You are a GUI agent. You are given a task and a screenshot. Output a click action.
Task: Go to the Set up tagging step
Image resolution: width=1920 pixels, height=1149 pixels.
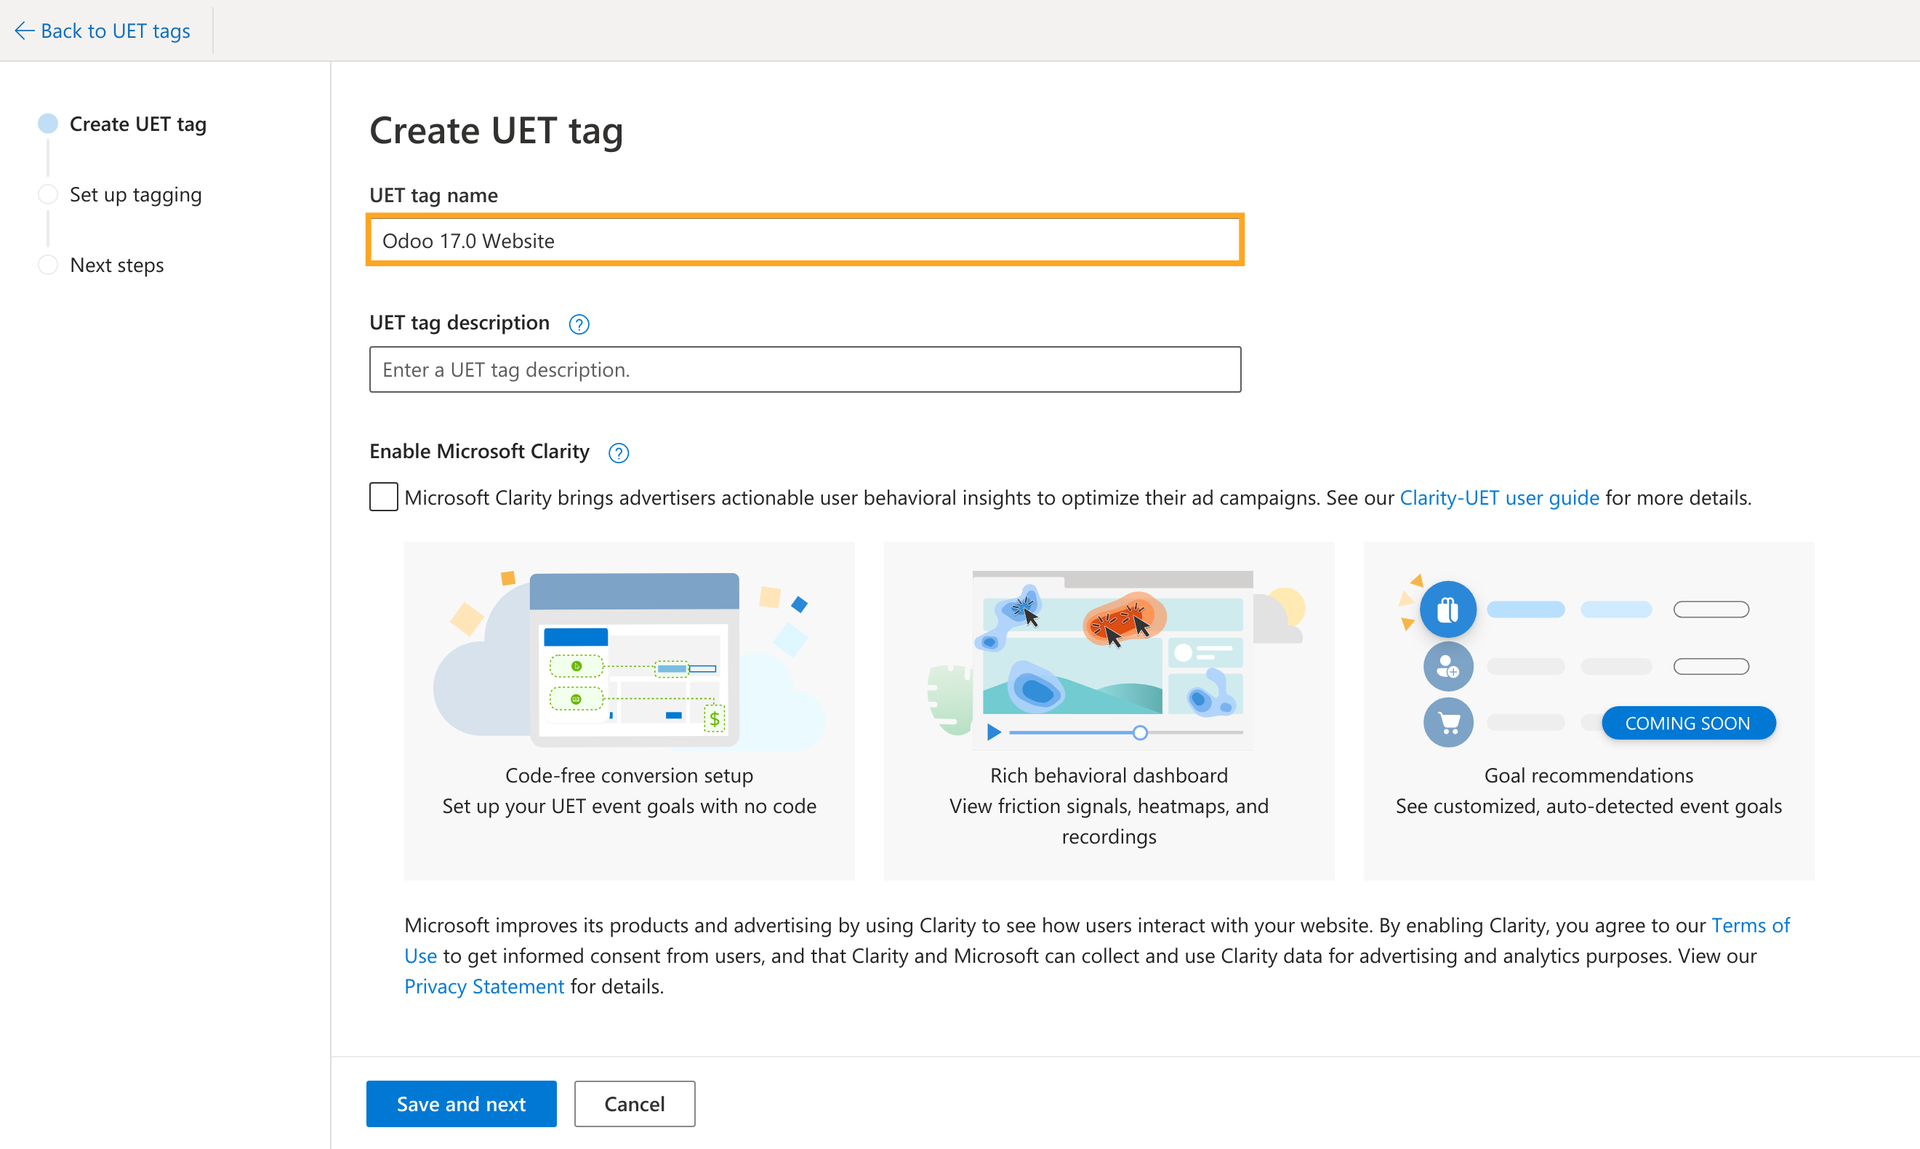(x=135, y=195)
